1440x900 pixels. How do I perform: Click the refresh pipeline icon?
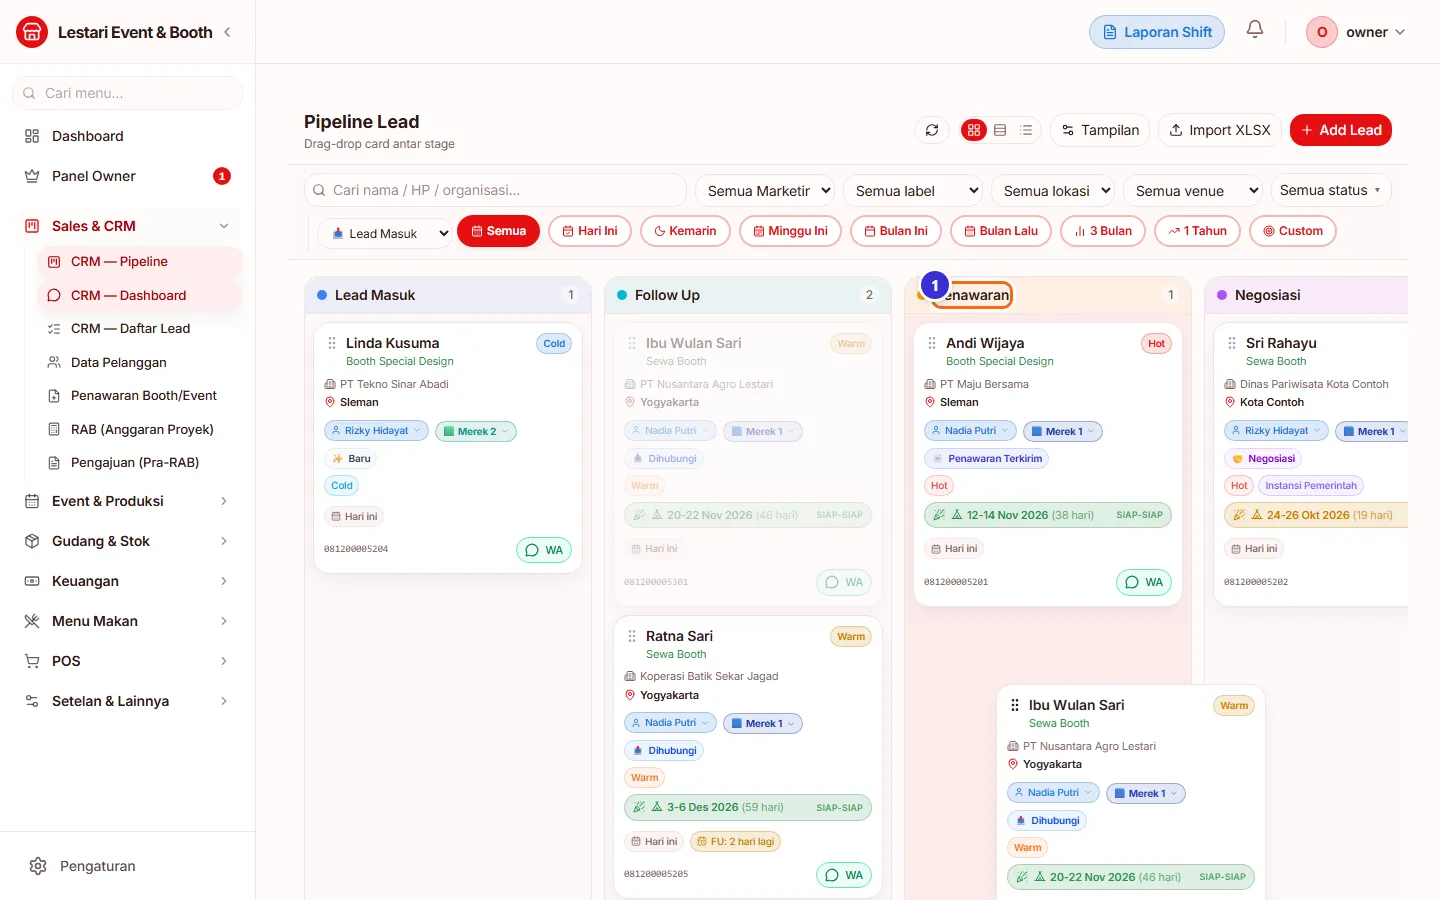[932, 130]
